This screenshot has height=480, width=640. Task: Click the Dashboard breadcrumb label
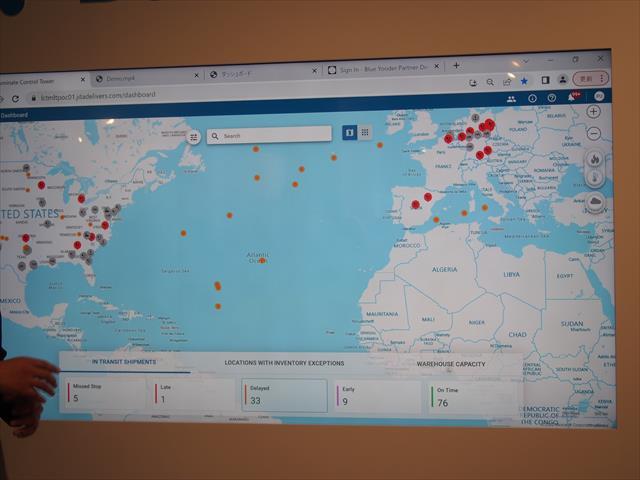point(14,115)
